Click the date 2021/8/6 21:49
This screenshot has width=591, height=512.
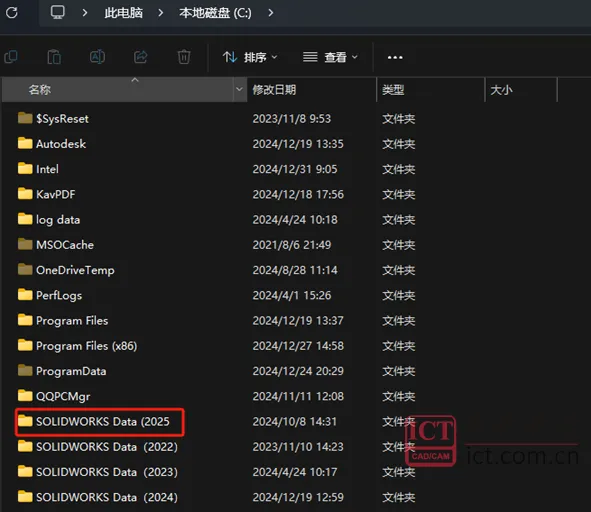(292, 245)
